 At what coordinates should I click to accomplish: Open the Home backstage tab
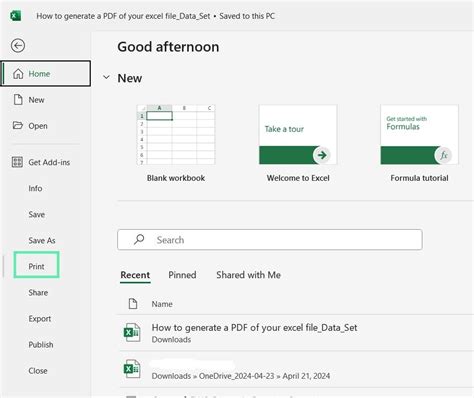[x=46, y=73]
